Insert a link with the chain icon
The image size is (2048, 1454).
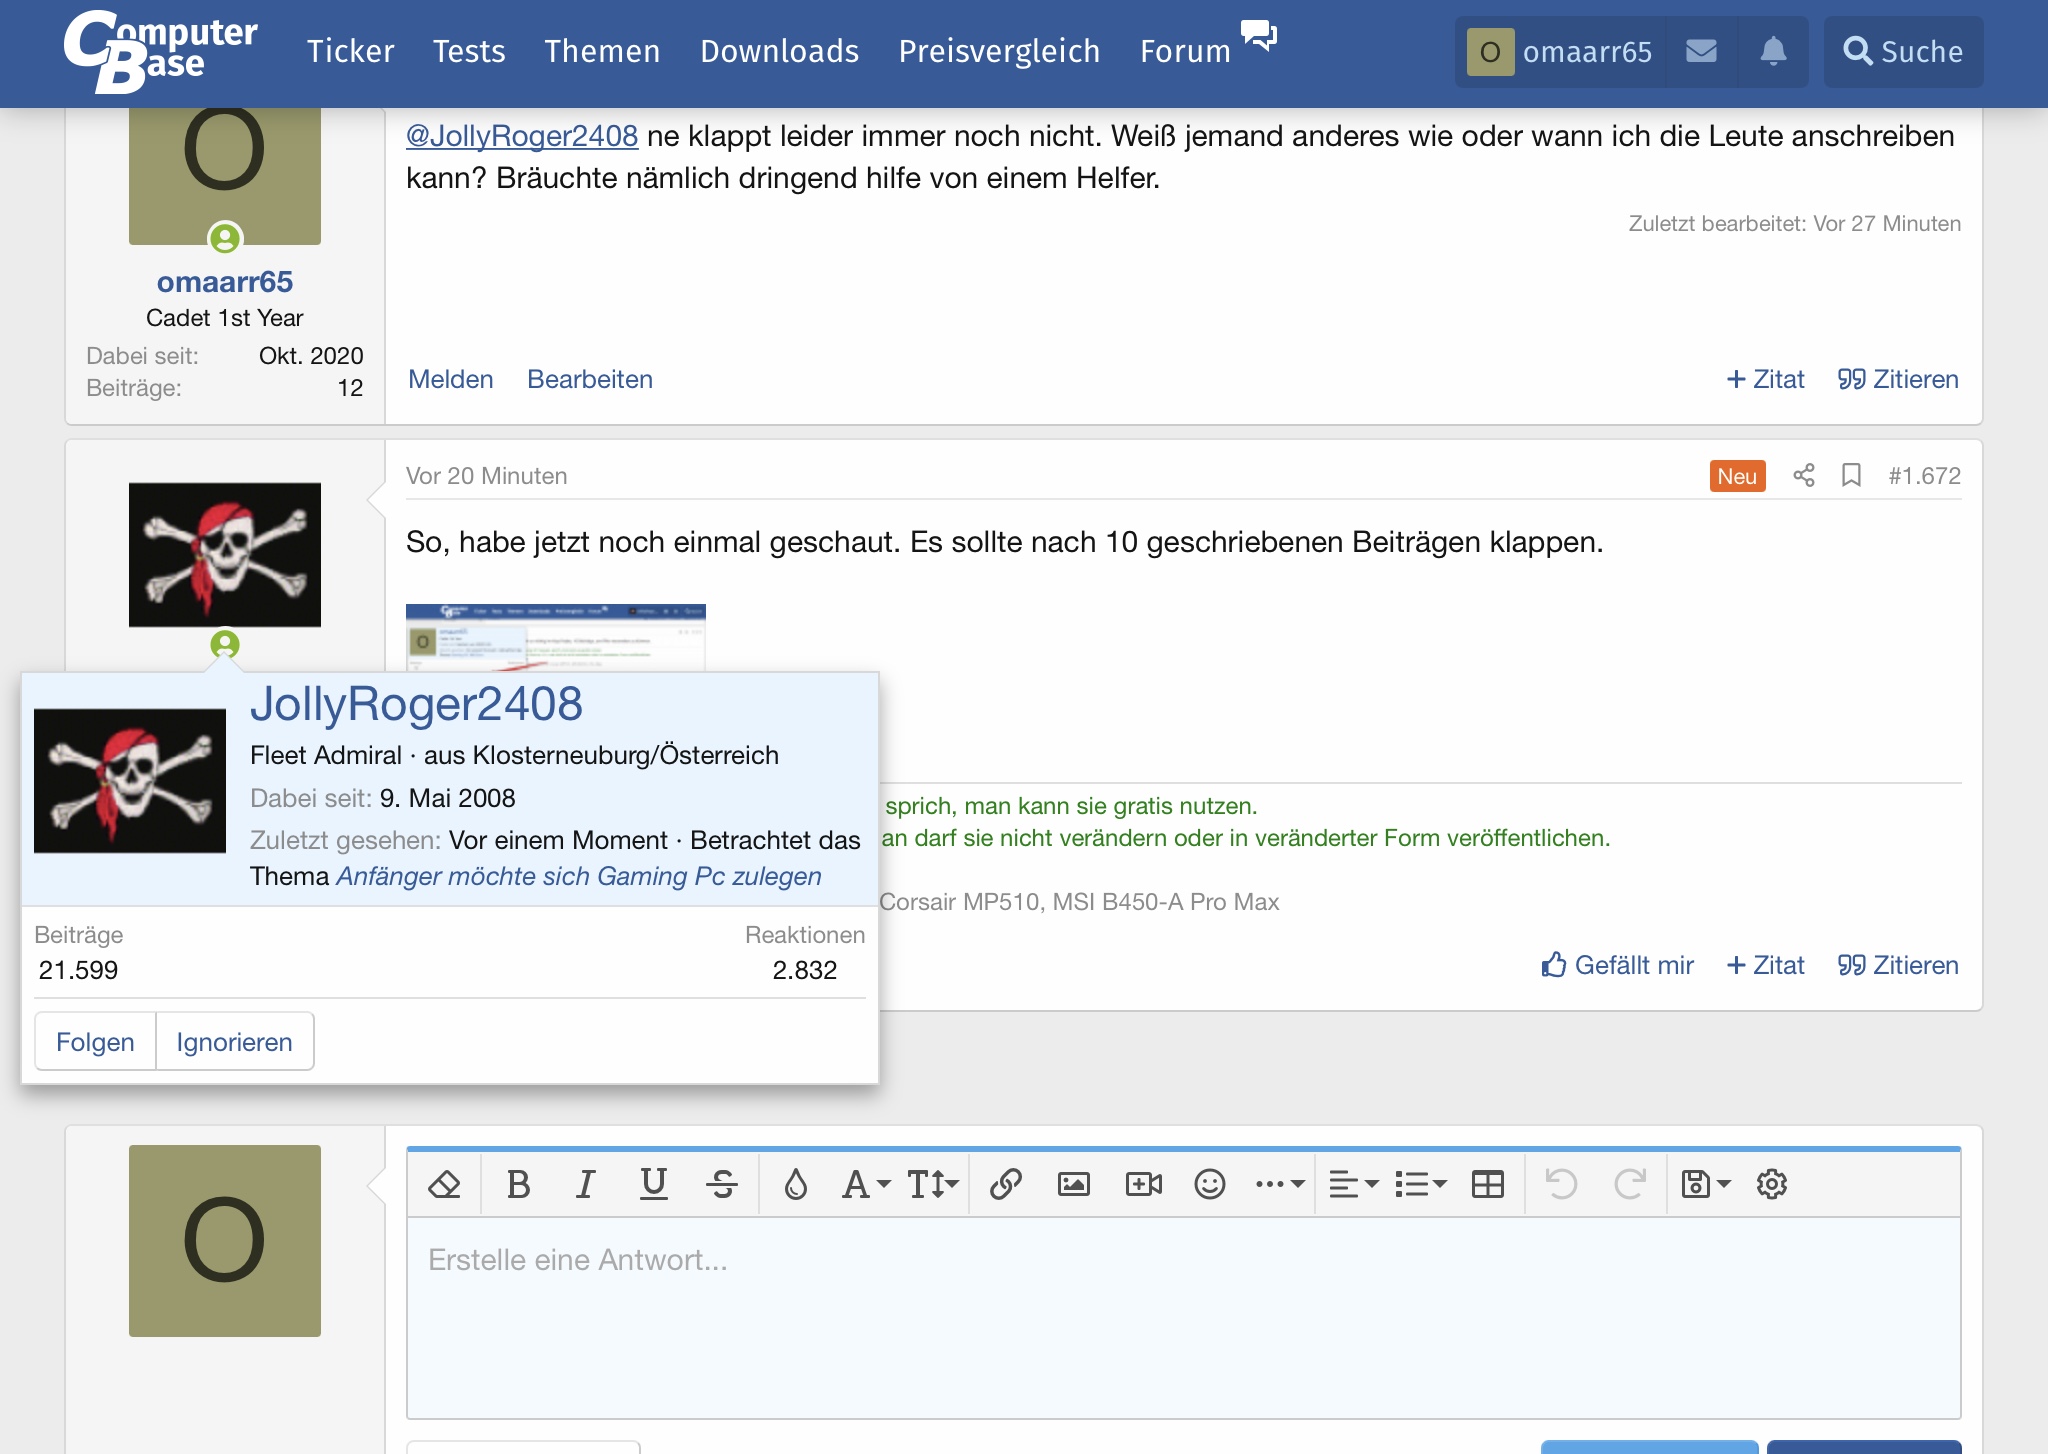pyautogui.click(x=1005, y=1184)
